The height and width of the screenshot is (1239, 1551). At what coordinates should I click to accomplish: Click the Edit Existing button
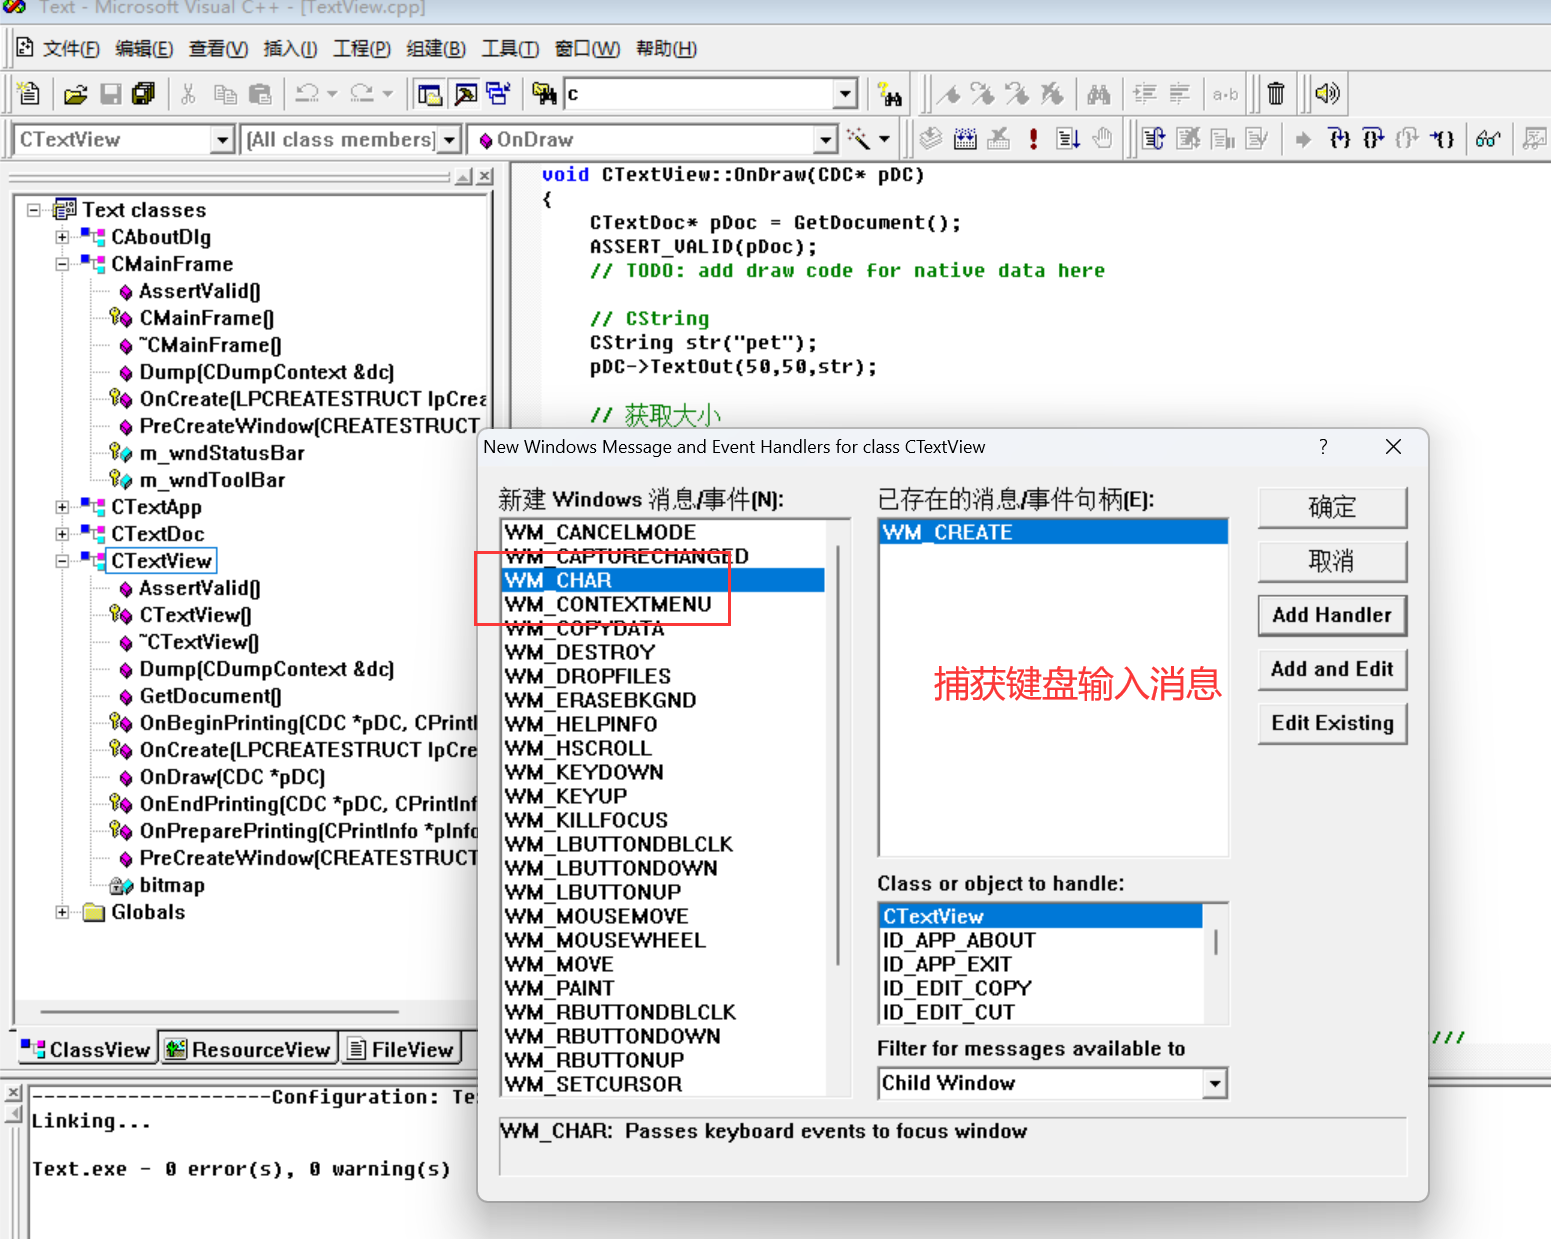1332,723
